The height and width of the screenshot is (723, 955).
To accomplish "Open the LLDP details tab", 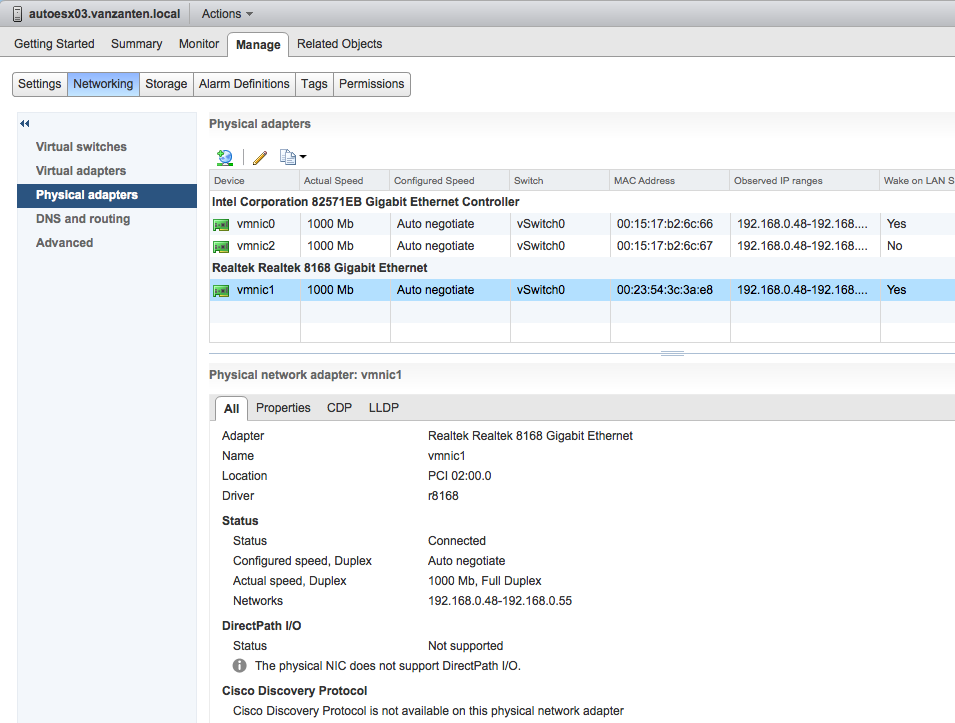I will pyautogui.click(x=384, y=407).
